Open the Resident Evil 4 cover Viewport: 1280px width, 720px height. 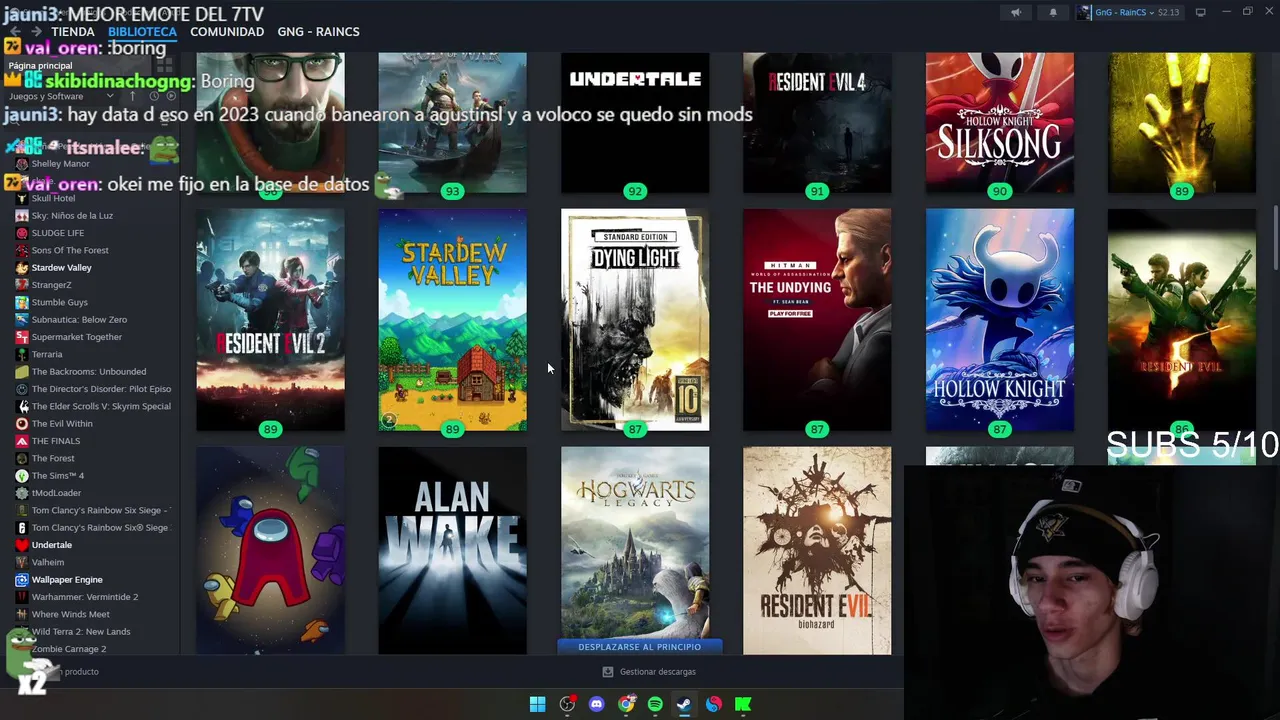pos(817,122)
